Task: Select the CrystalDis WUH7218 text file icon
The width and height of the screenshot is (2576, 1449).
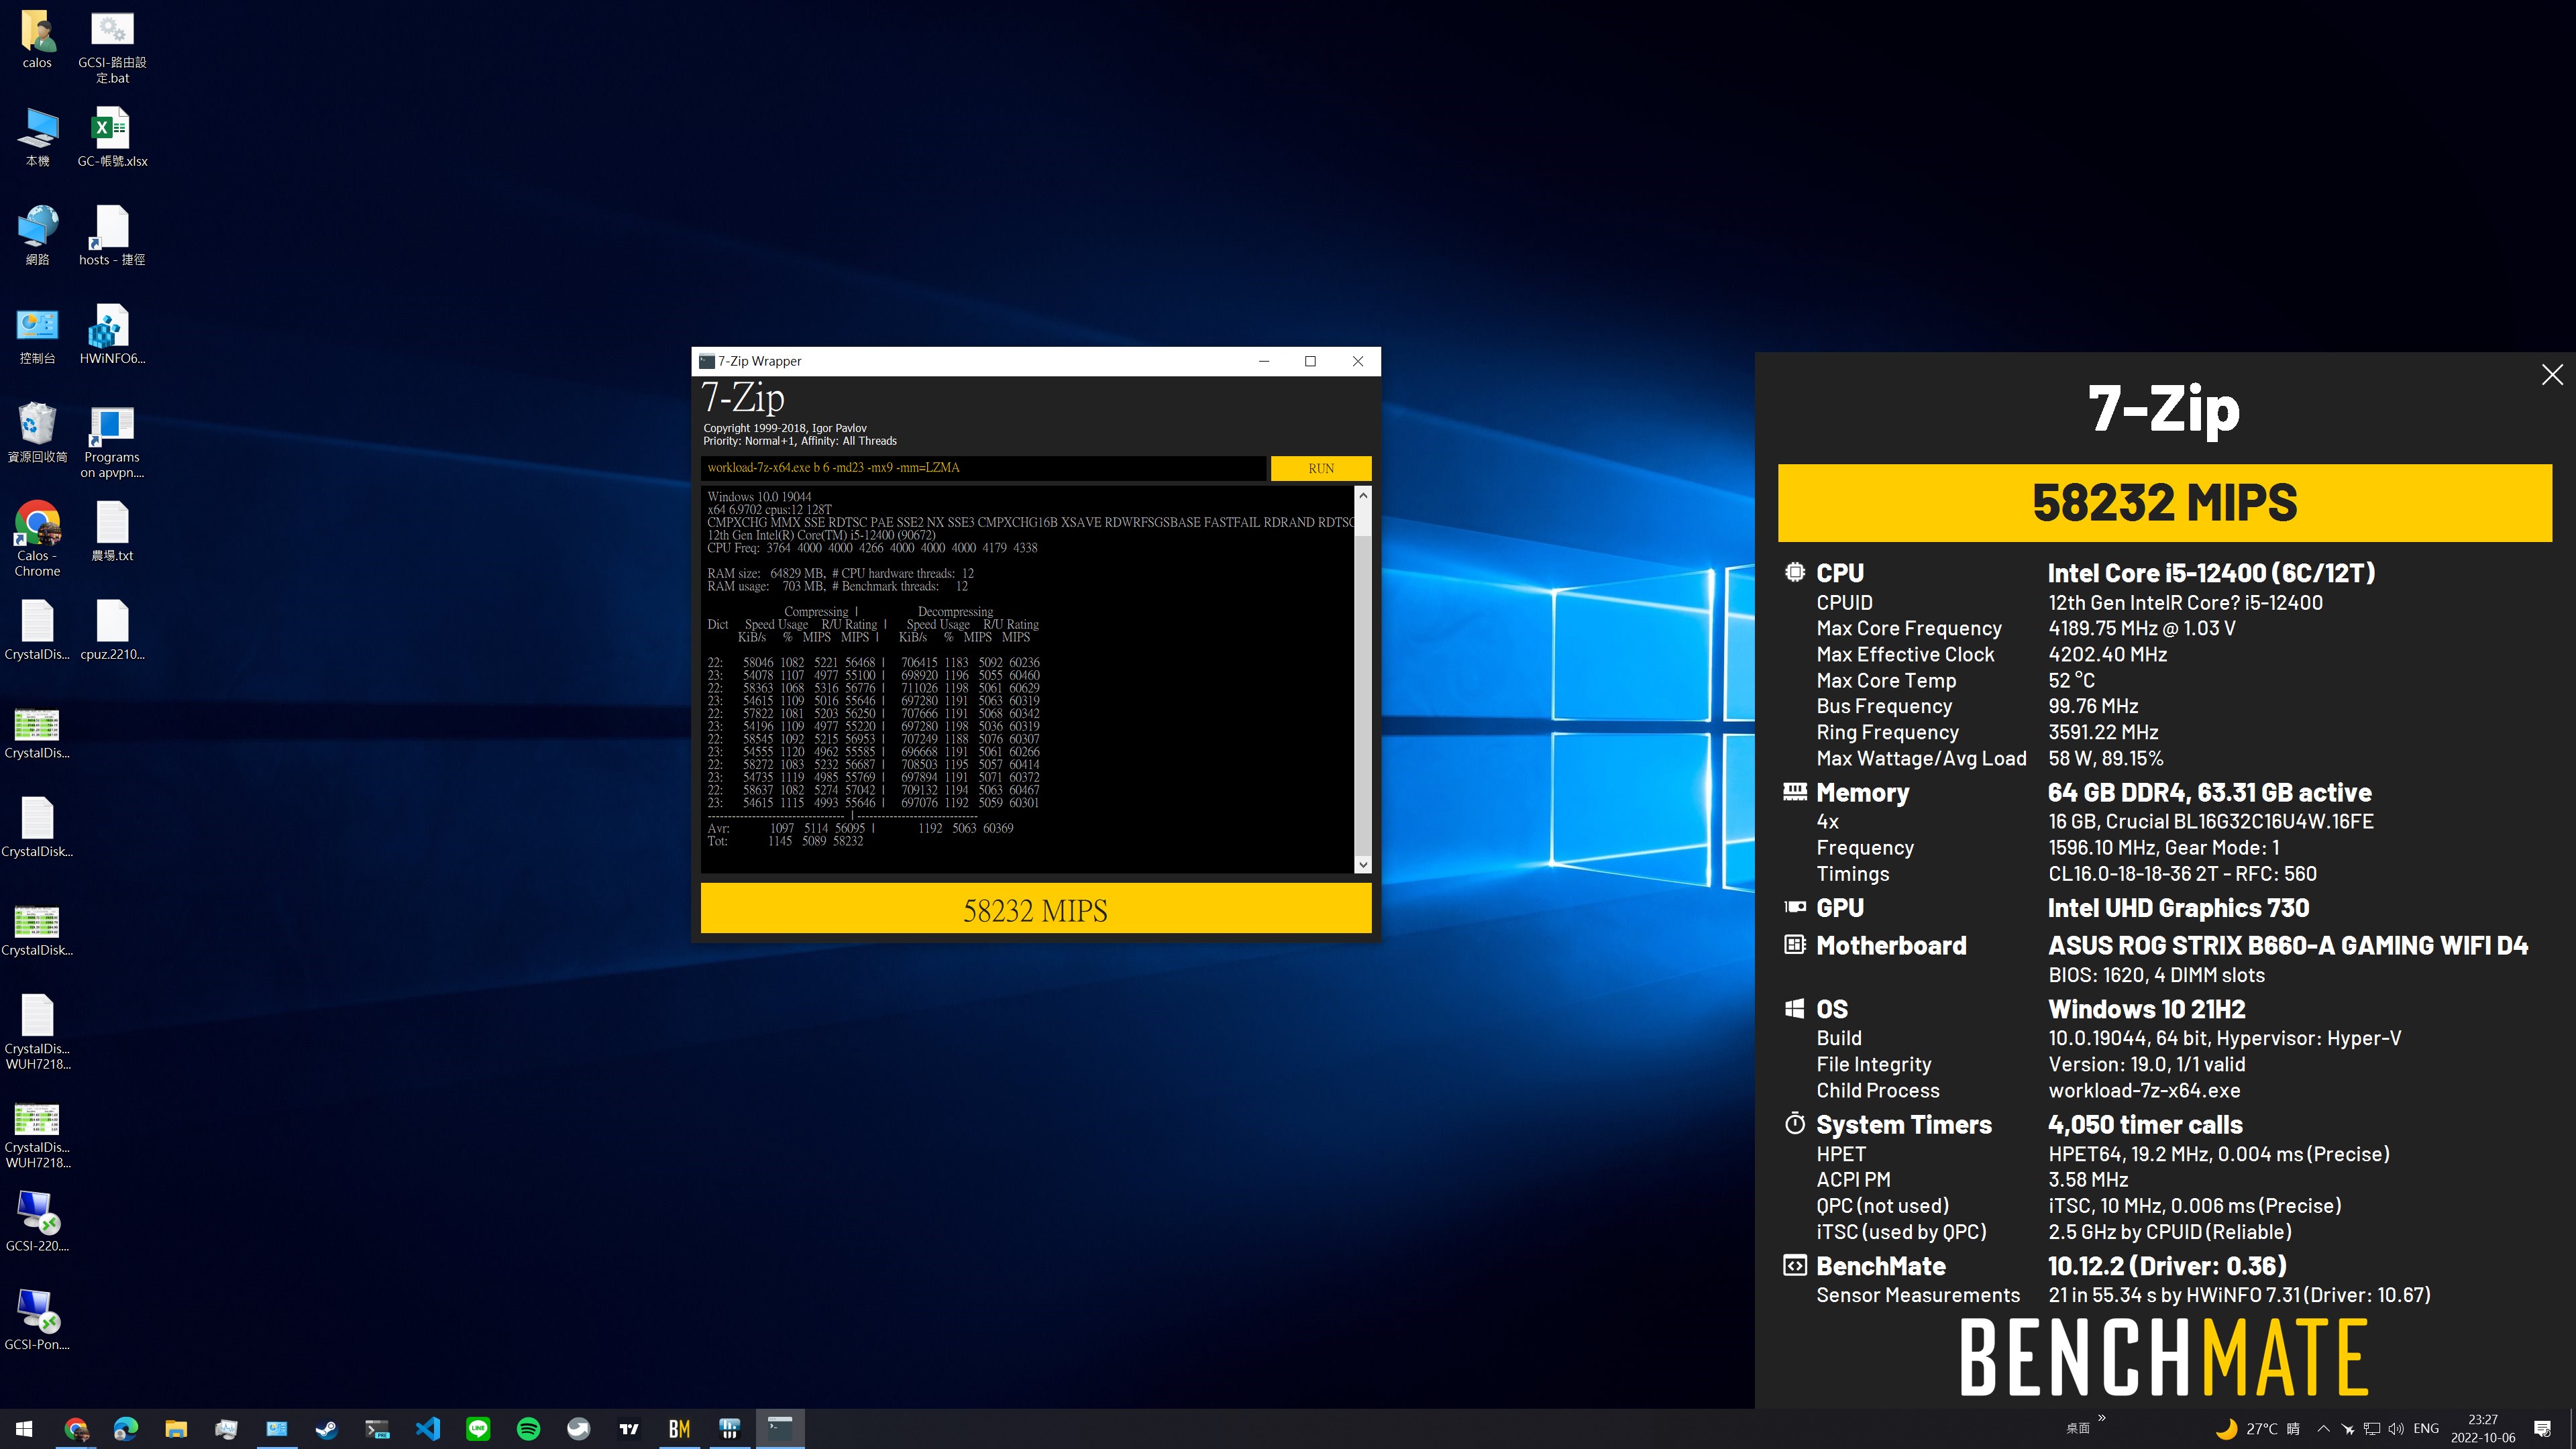Action: pos(37,1032)
